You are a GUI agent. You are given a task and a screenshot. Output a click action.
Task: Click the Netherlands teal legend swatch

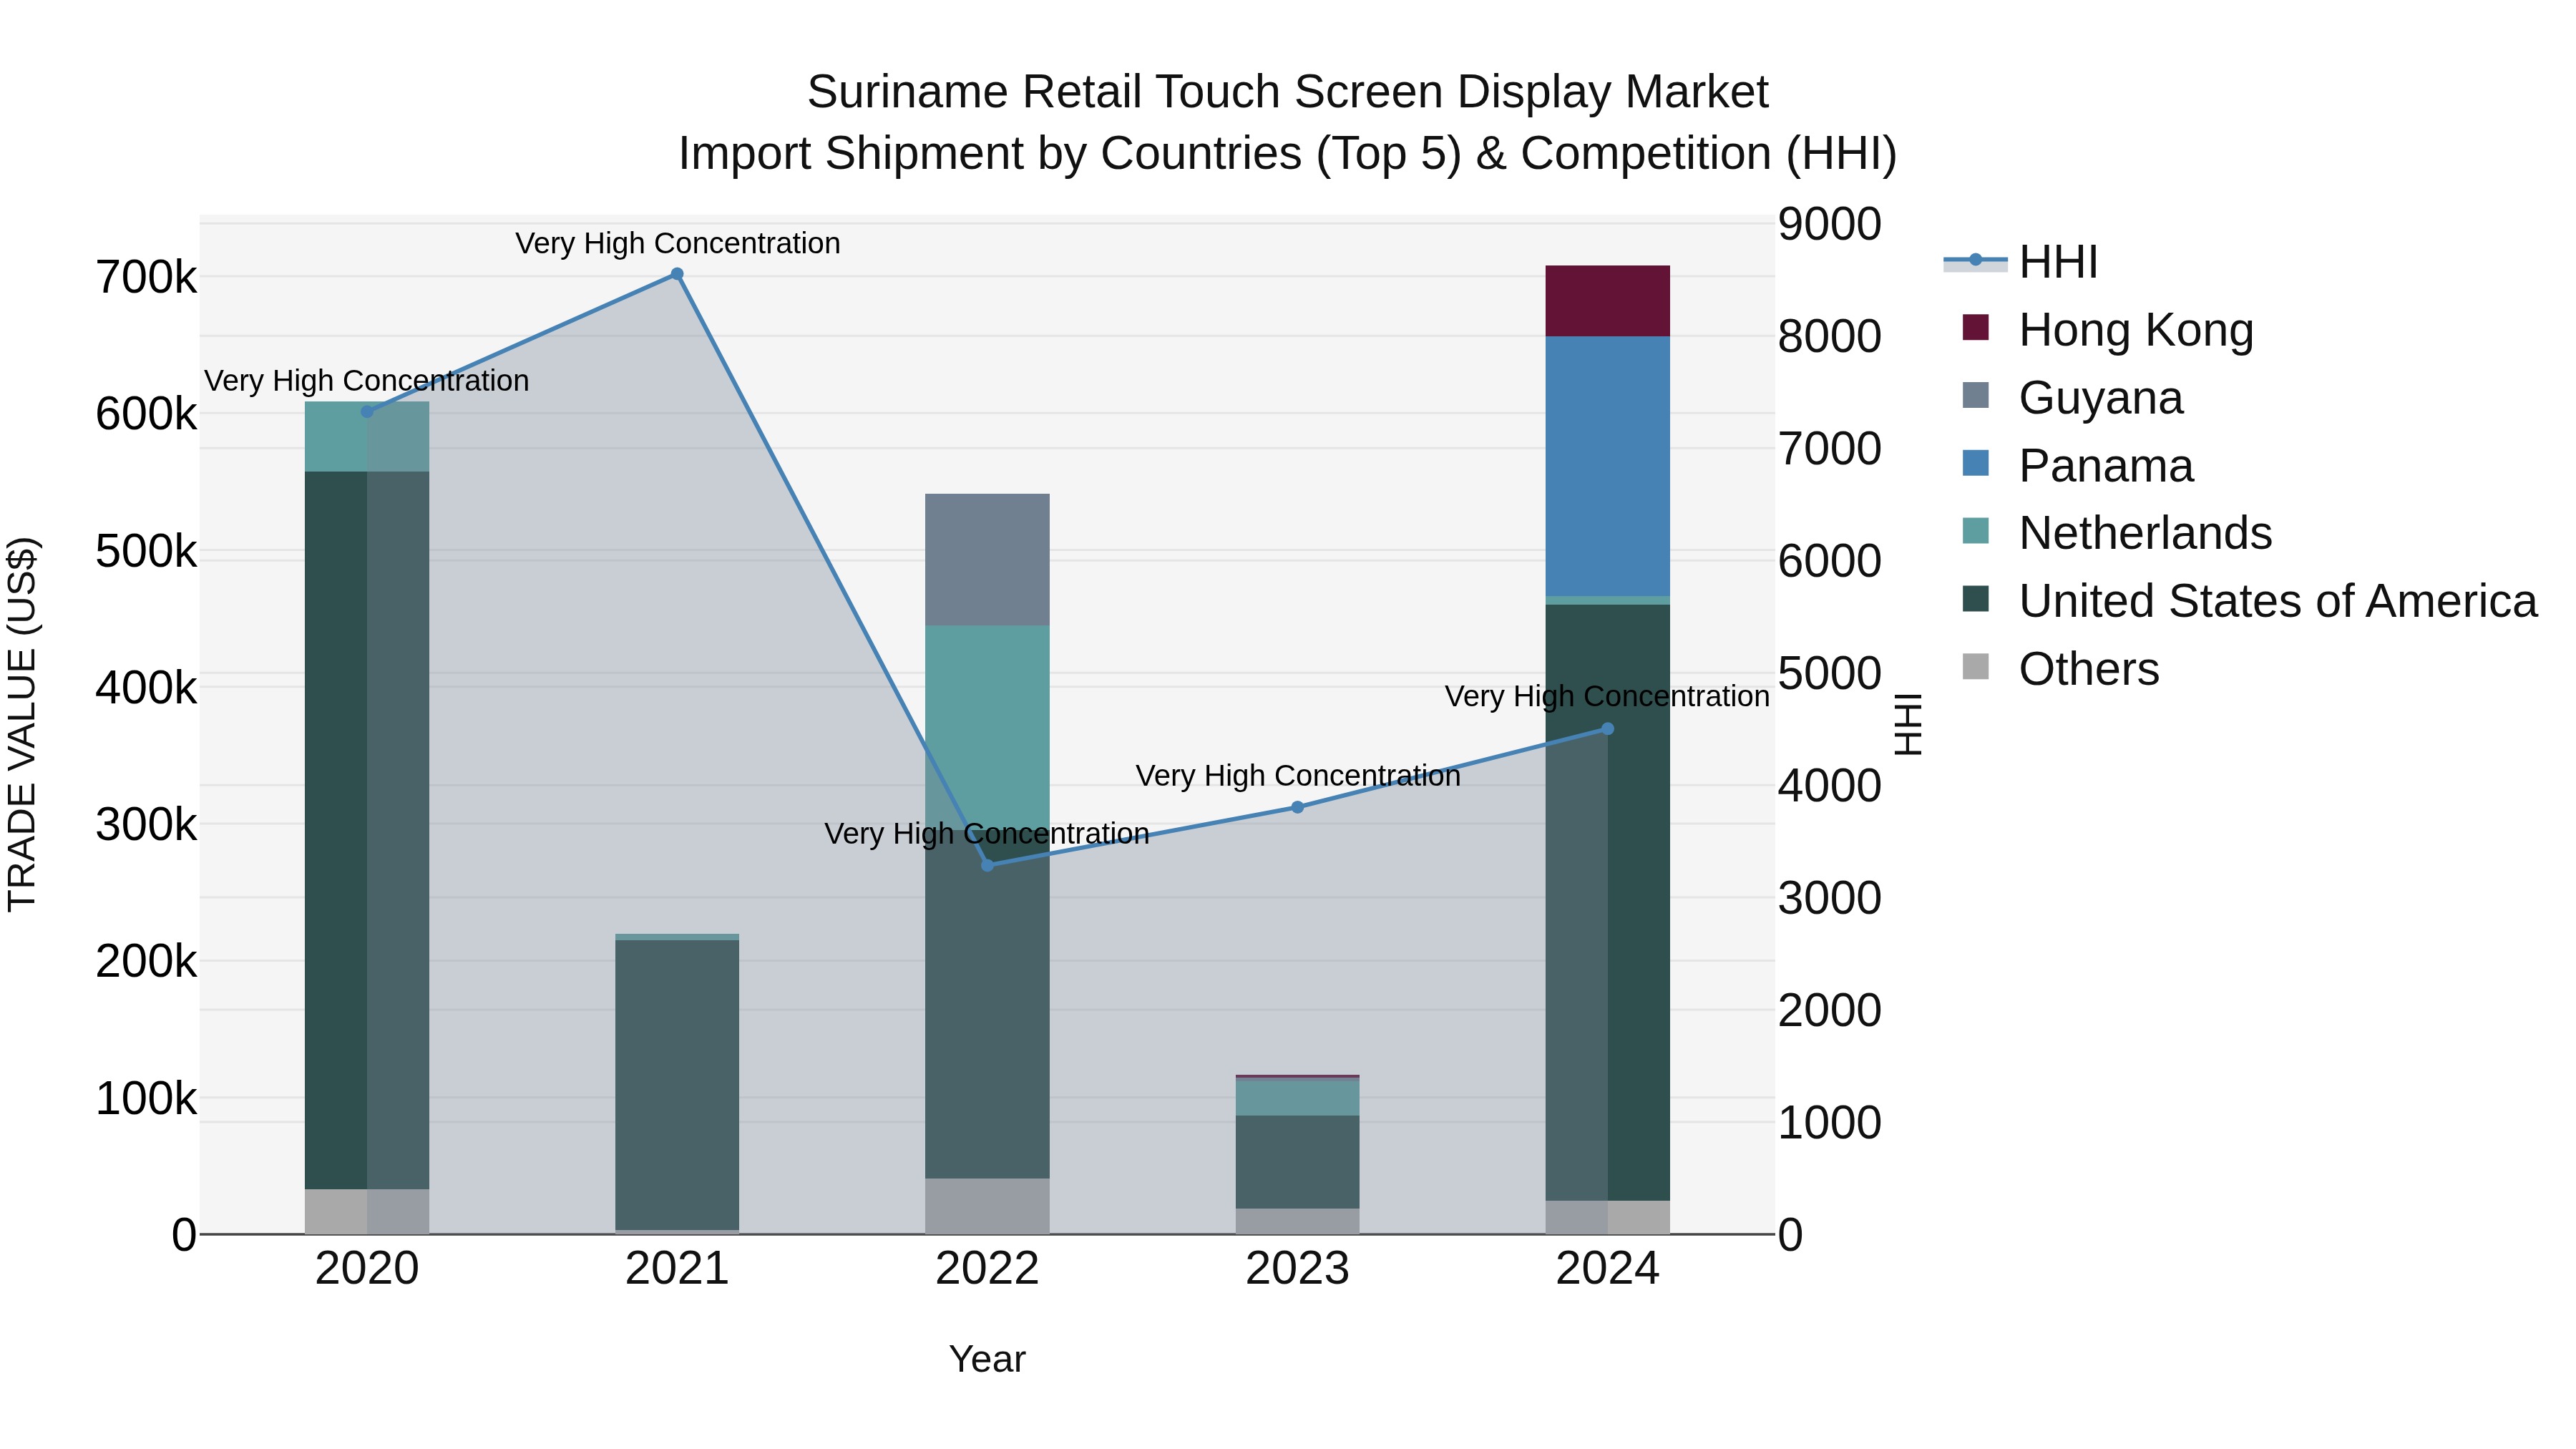click(x=1976, y=530)
